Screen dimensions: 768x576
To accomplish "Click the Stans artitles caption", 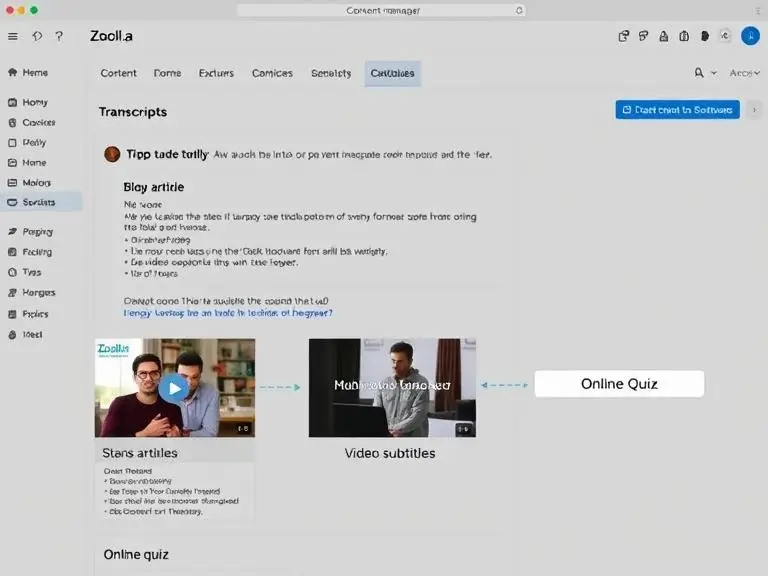I will 140,453.
